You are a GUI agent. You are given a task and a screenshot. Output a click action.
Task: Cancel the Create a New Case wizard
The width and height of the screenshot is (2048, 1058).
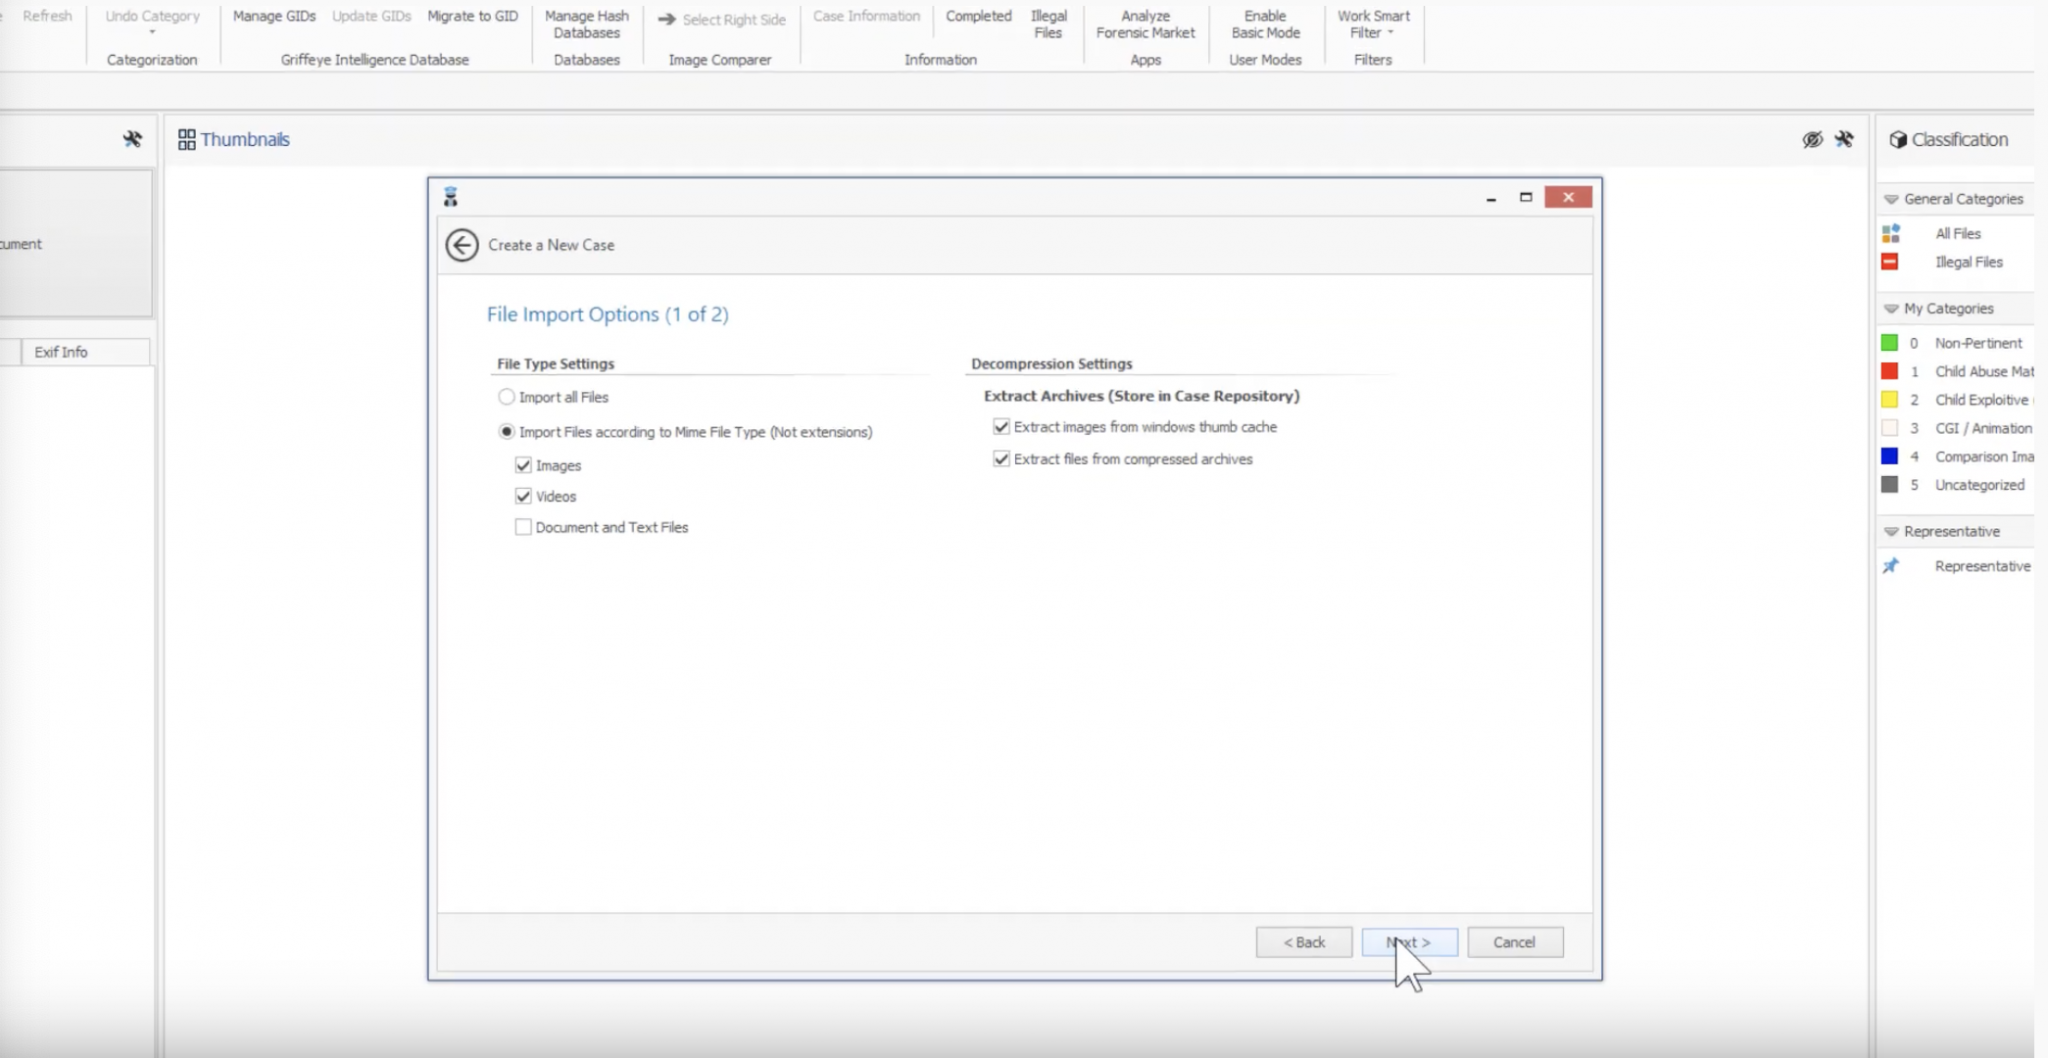point(1514,941)
